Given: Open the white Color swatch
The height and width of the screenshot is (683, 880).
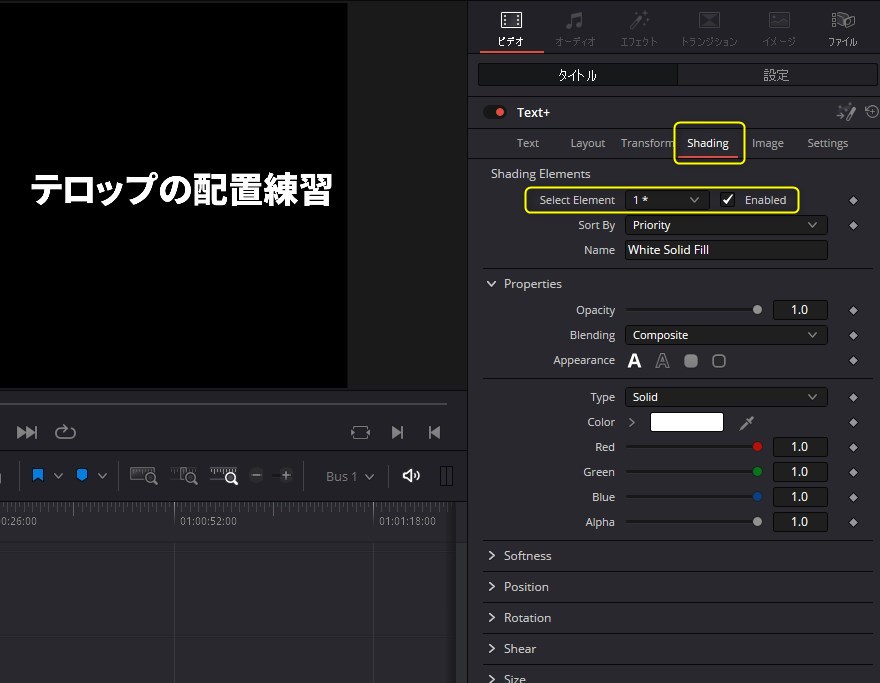Looking at the screenshot, I should [x=686, y=422].
